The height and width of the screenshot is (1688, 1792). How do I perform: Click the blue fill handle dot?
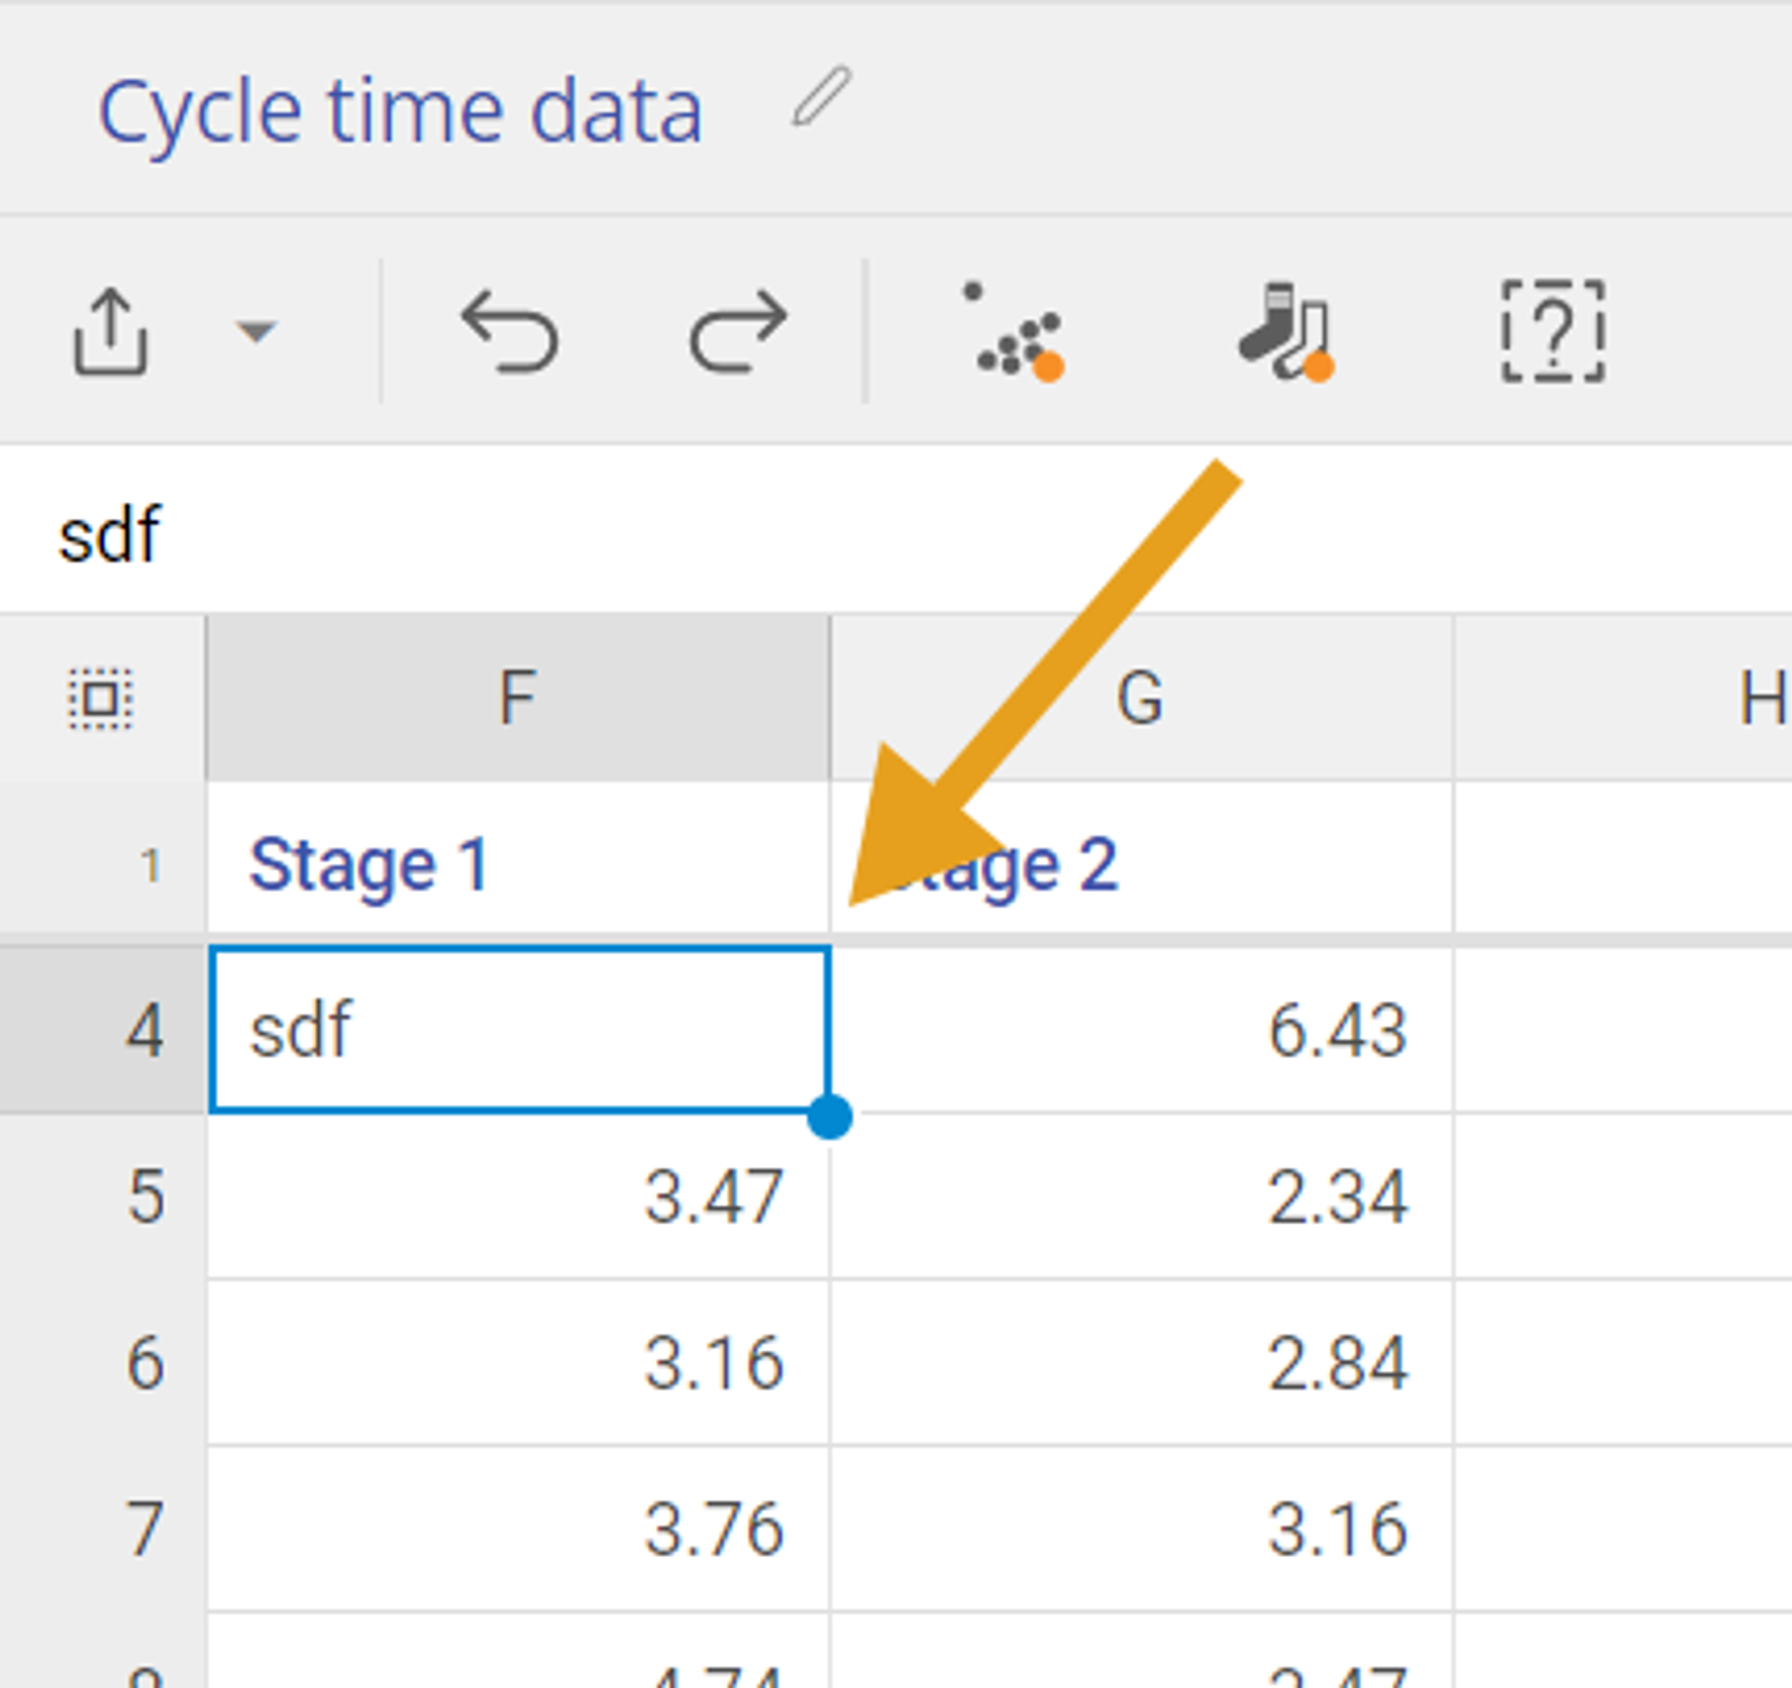(x=829, y=1116)
